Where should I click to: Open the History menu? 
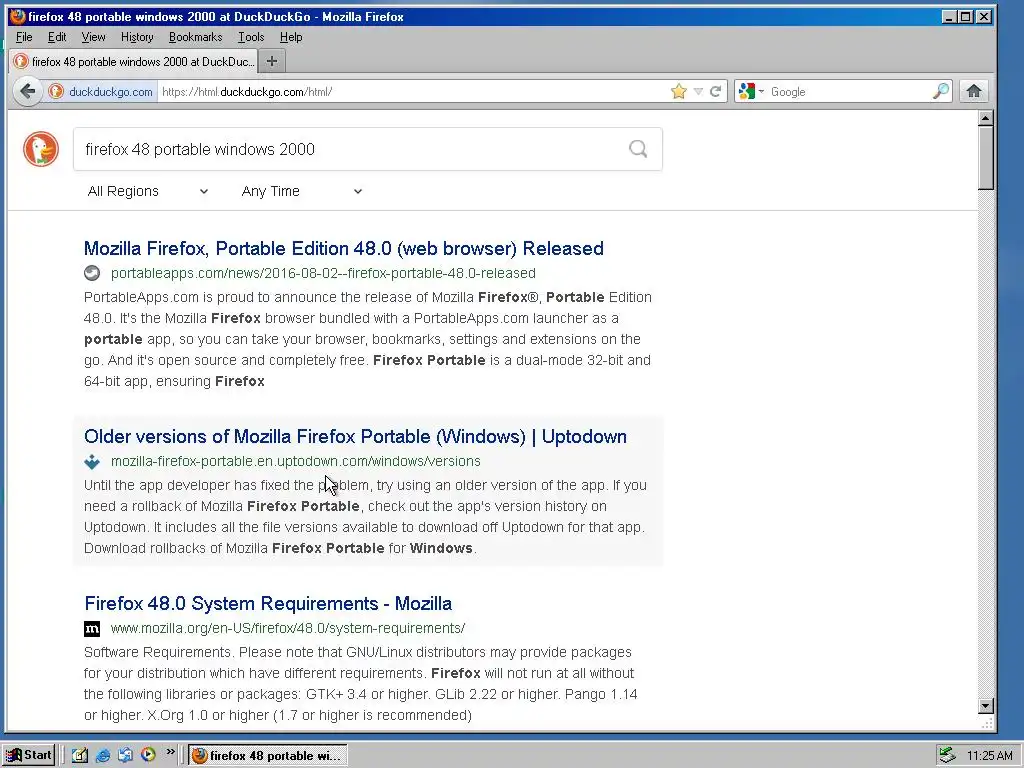136,37
